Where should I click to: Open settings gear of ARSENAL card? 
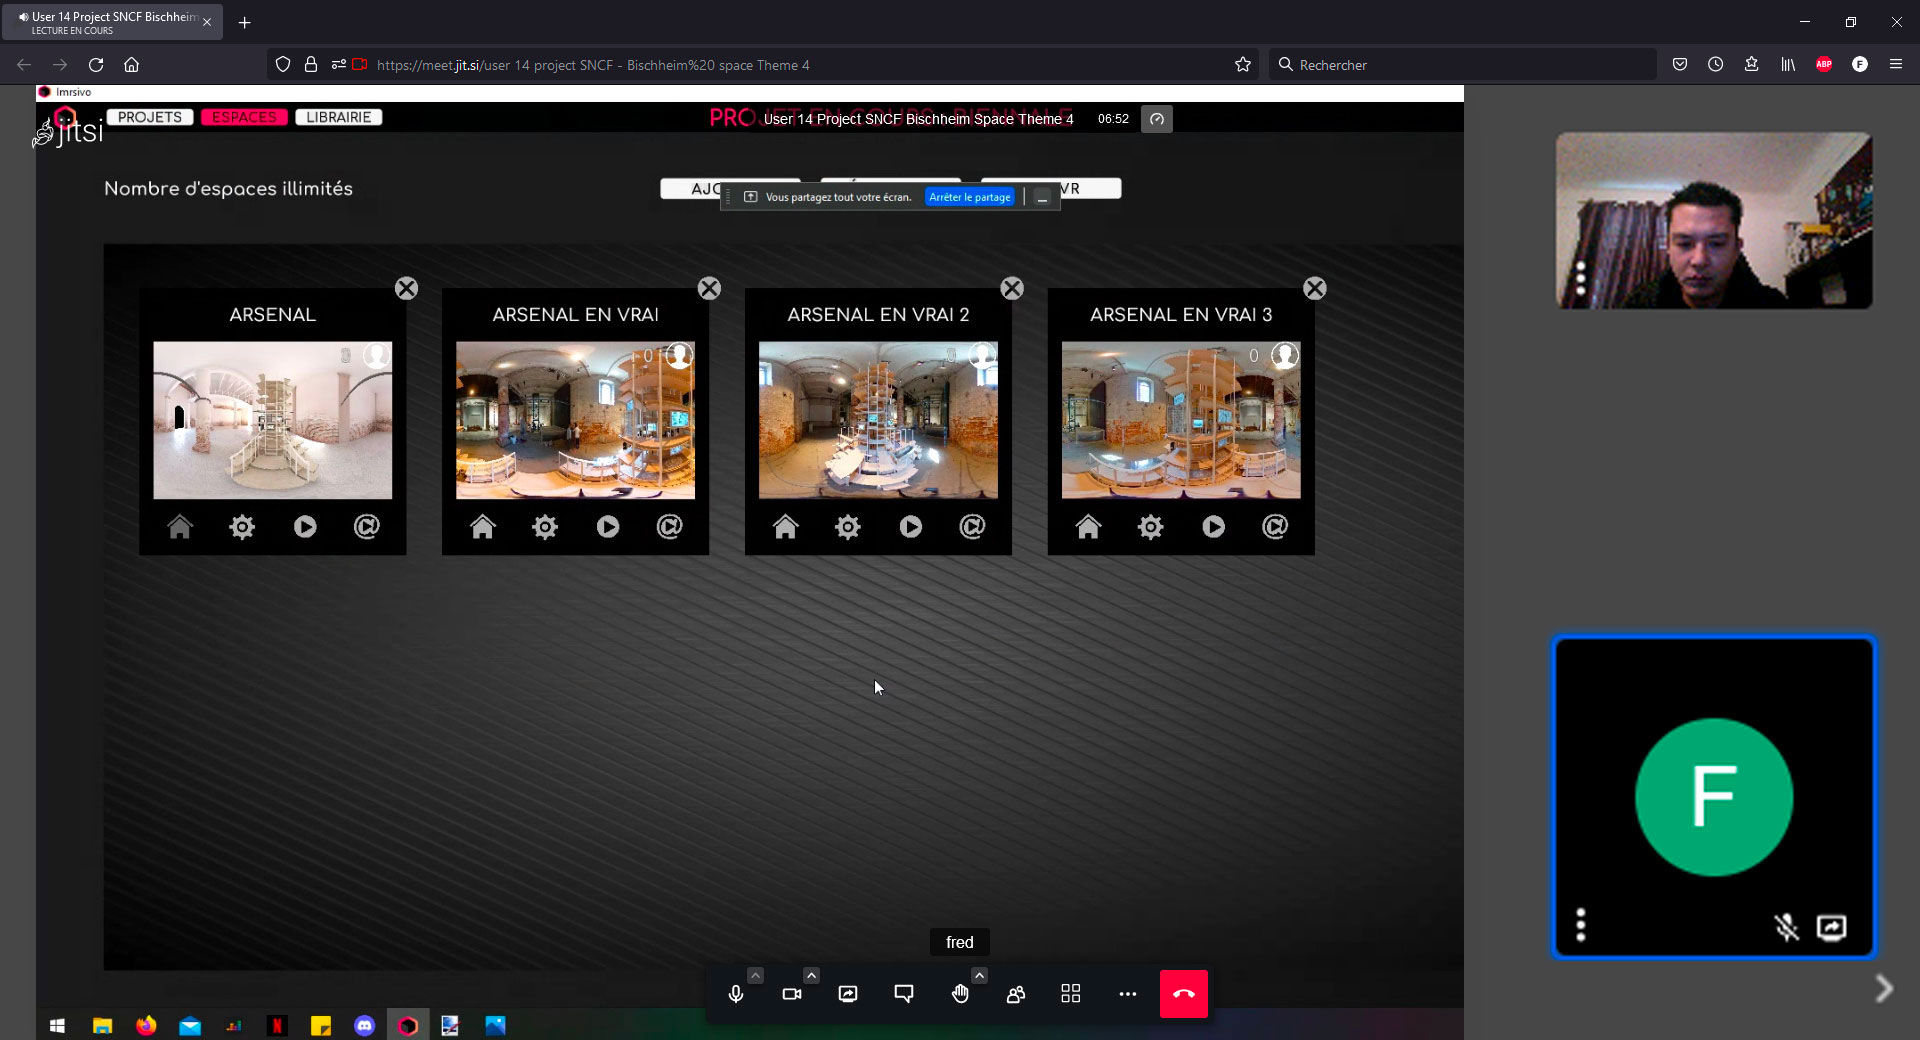tap(242, 526)
